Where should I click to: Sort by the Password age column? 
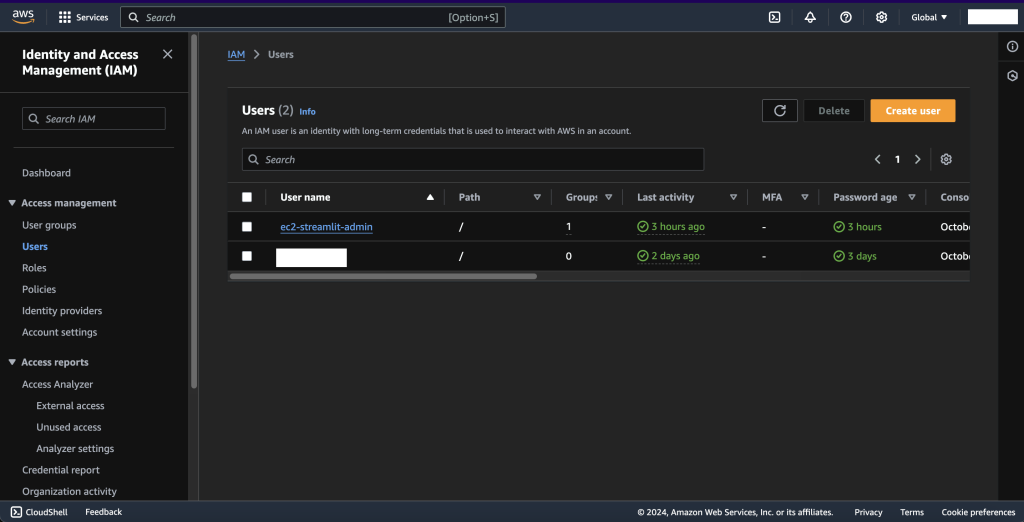point(912,197)
